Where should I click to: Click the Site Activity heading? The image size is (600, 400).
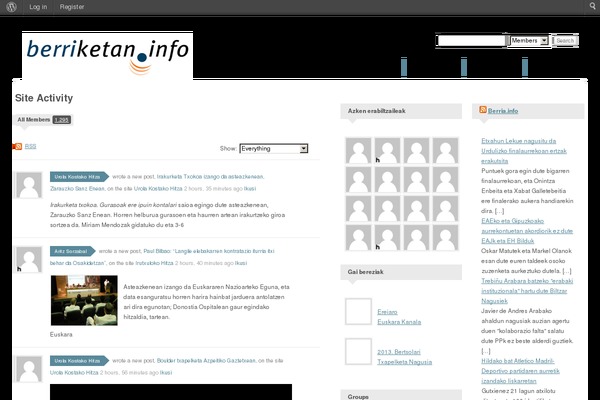tap(44, 98)
